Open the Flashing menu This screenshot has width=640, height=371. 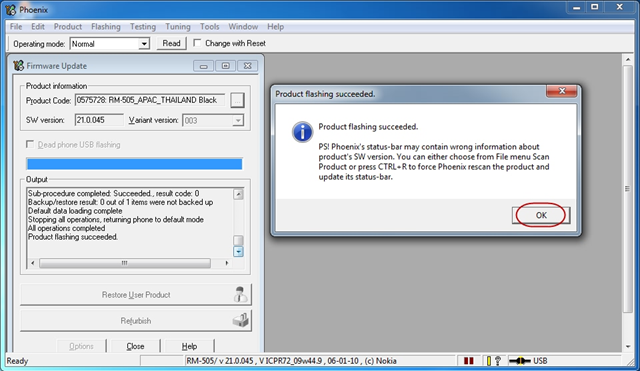(106, 27)
